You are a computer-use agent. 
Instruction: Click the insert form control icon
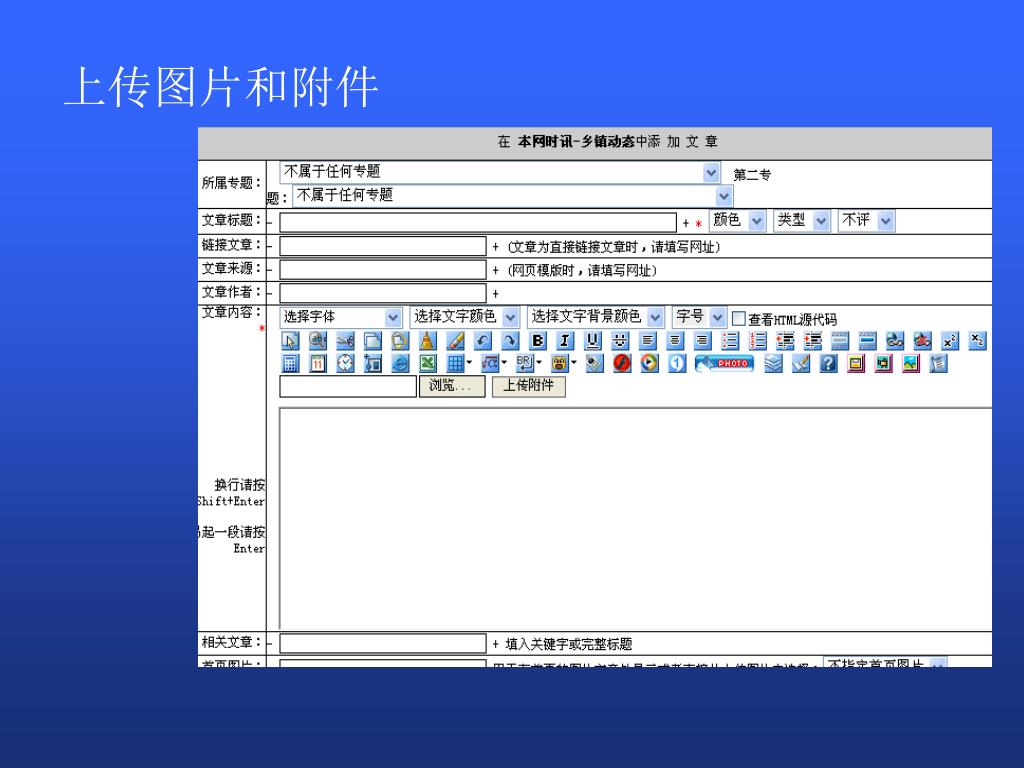pos(373,363)
